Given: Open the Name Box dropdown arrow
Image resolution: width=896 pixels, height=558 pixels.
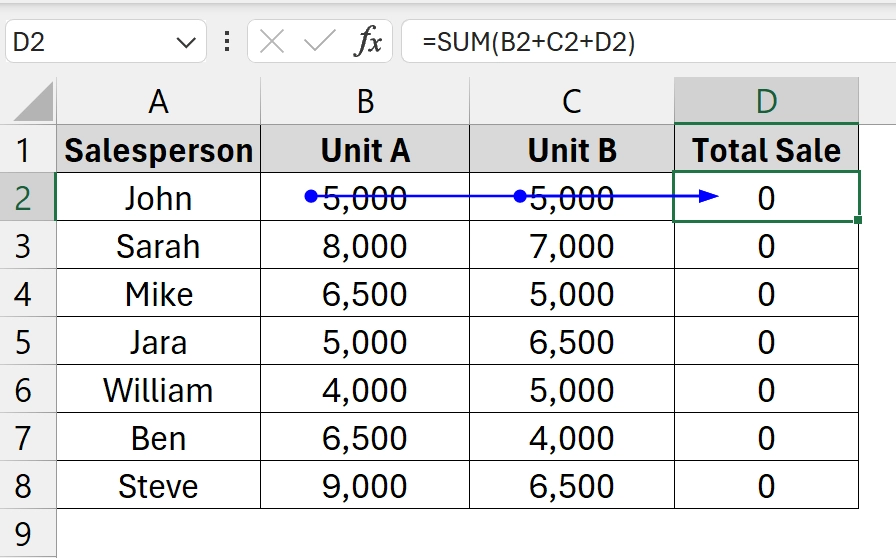Looking at the screenshot, I should [x=186, y=42].
